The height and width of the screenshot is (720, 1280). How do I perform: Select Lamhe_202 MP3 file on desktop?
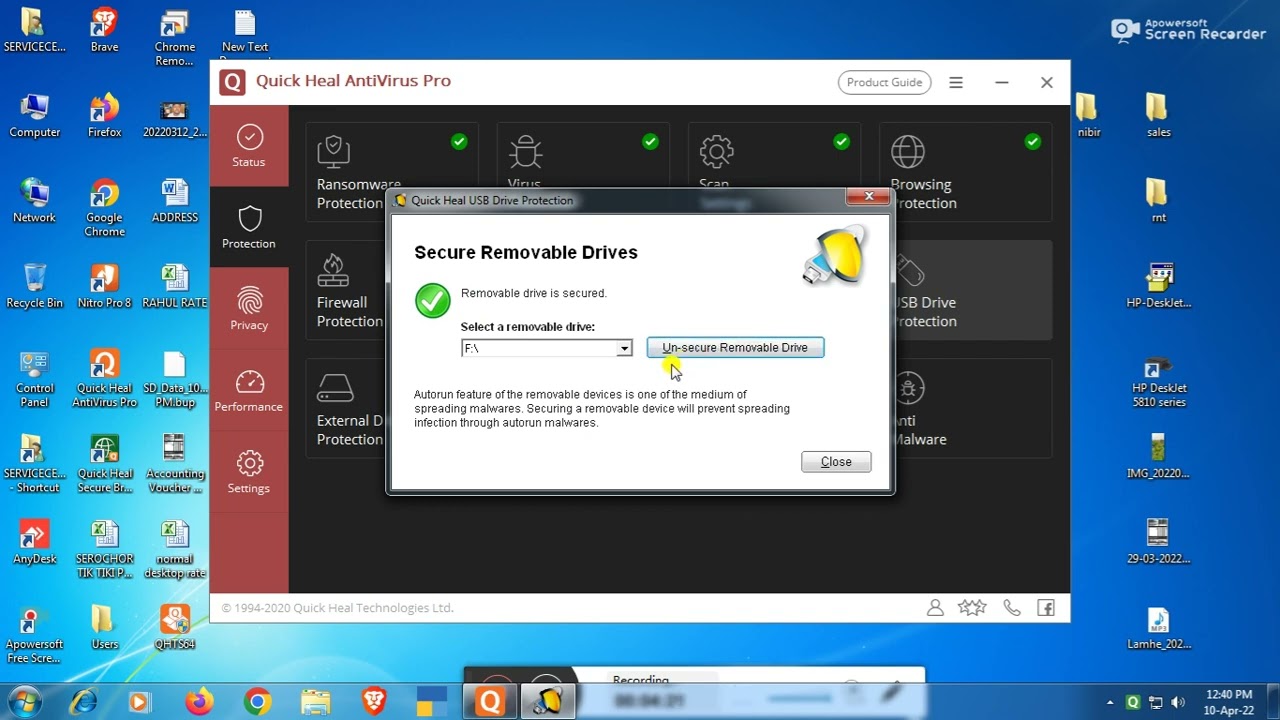point(1158,627)
